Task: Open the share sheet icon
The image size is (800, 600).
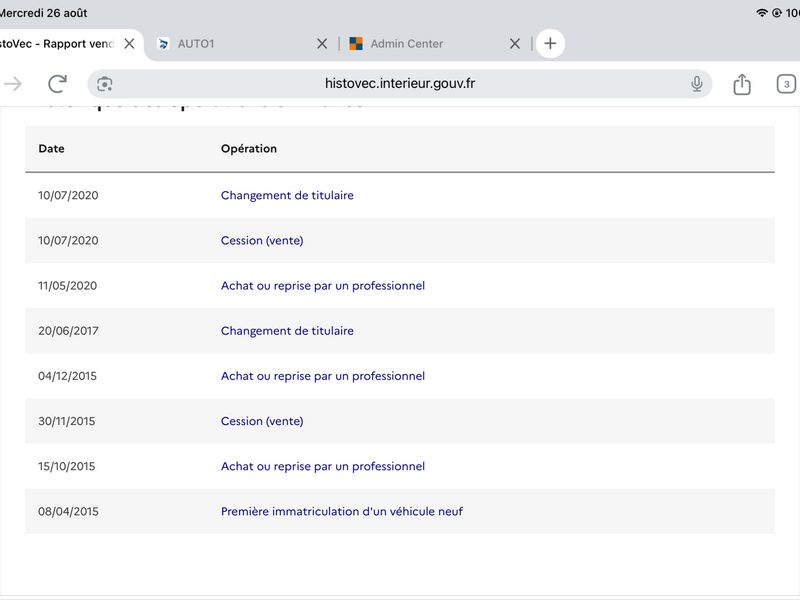Action: click(742, 84)
